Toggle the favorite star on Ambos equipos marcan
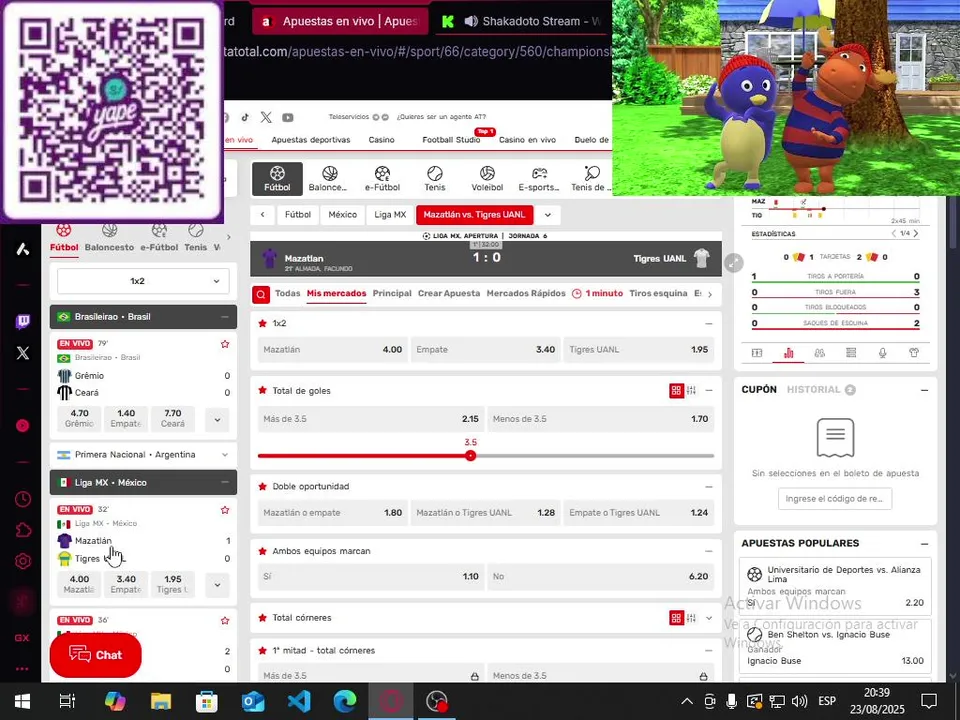This screenshot has width=960, height=720. click(x=263, y=552)
